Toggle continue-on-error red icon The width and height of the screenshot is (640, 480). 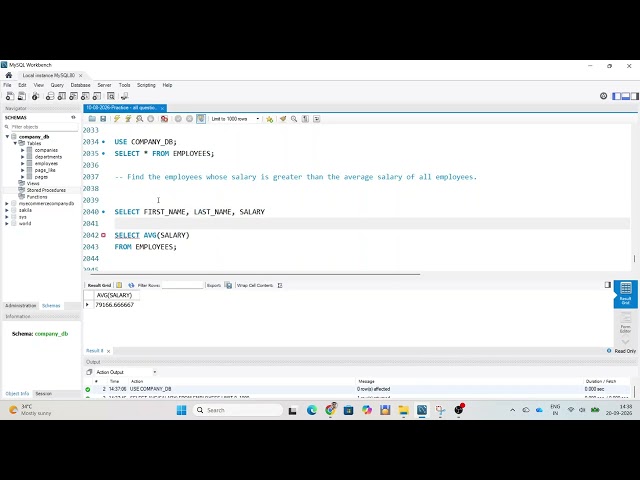coord(164,119)
